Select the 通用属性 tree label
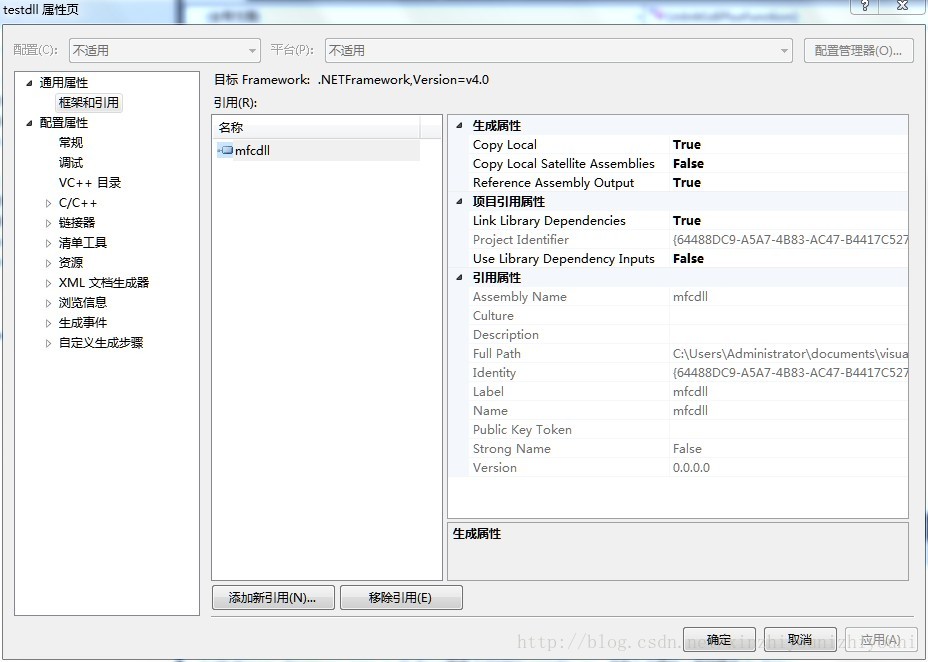The image size is (928, 662). click(x=64, y=83)
